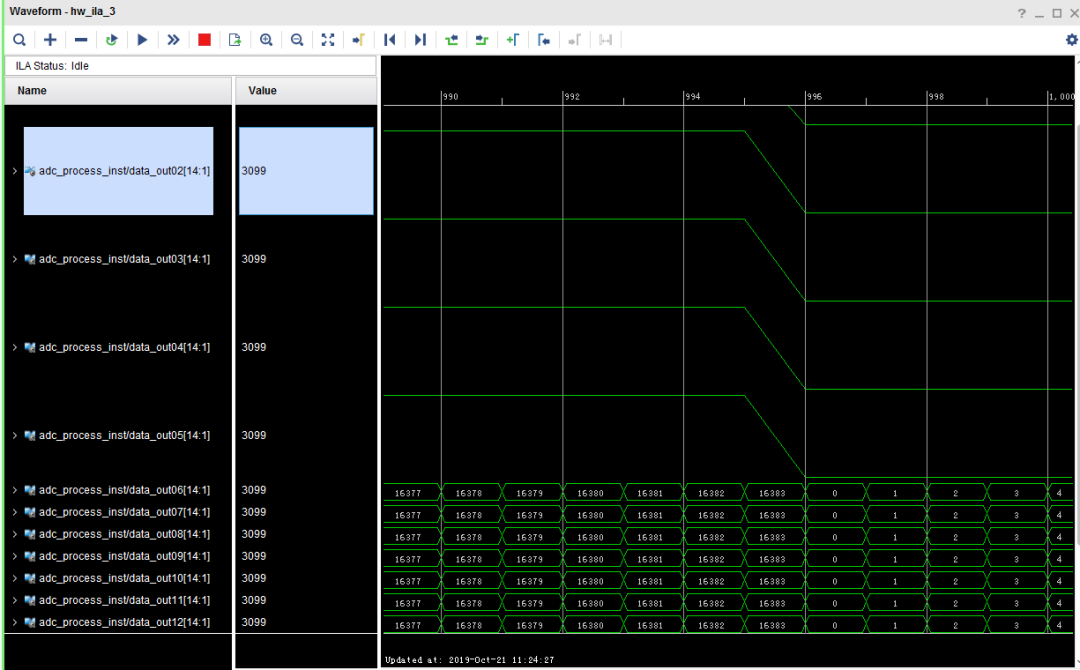Screen dimensions: 1080x670
Task: Select signal adc_process_inst/data_out09[14:1]
Action: [x=125, y=556]
